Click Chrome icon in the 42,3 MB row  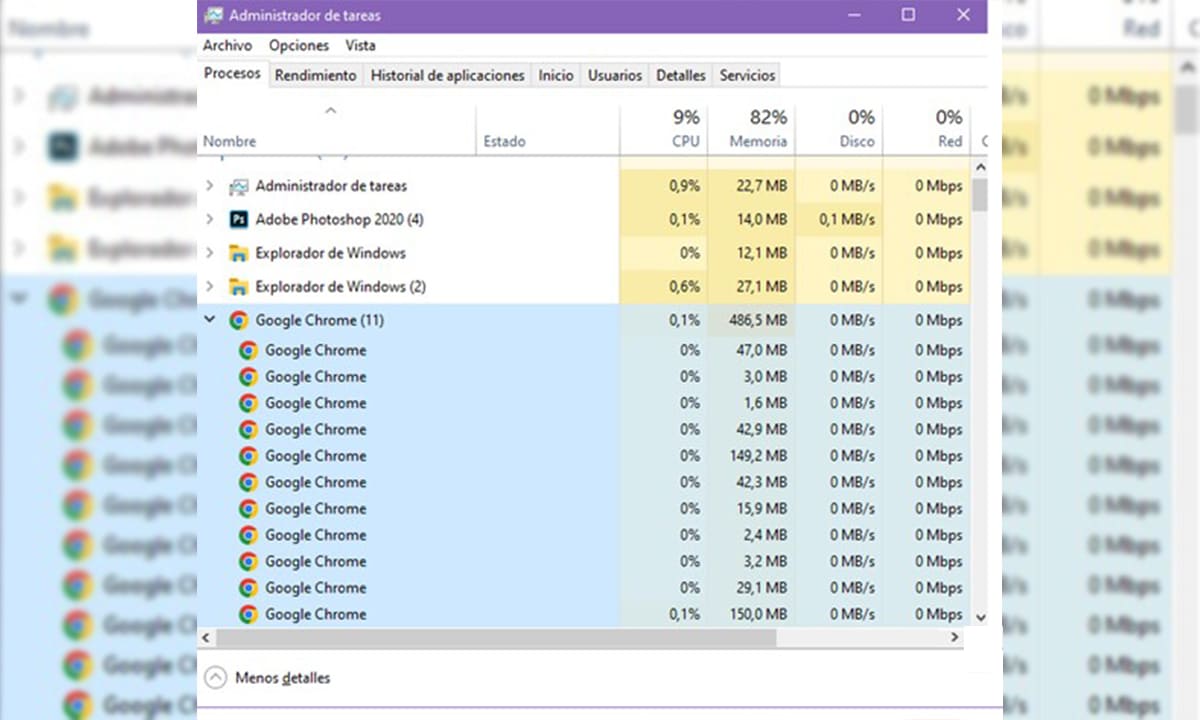(x=248, y=482)
